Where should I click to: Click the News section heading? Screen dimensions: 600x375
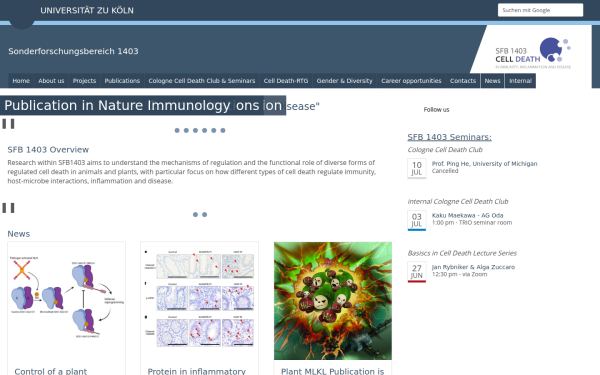pyautogui.click(x=19, y=234)
